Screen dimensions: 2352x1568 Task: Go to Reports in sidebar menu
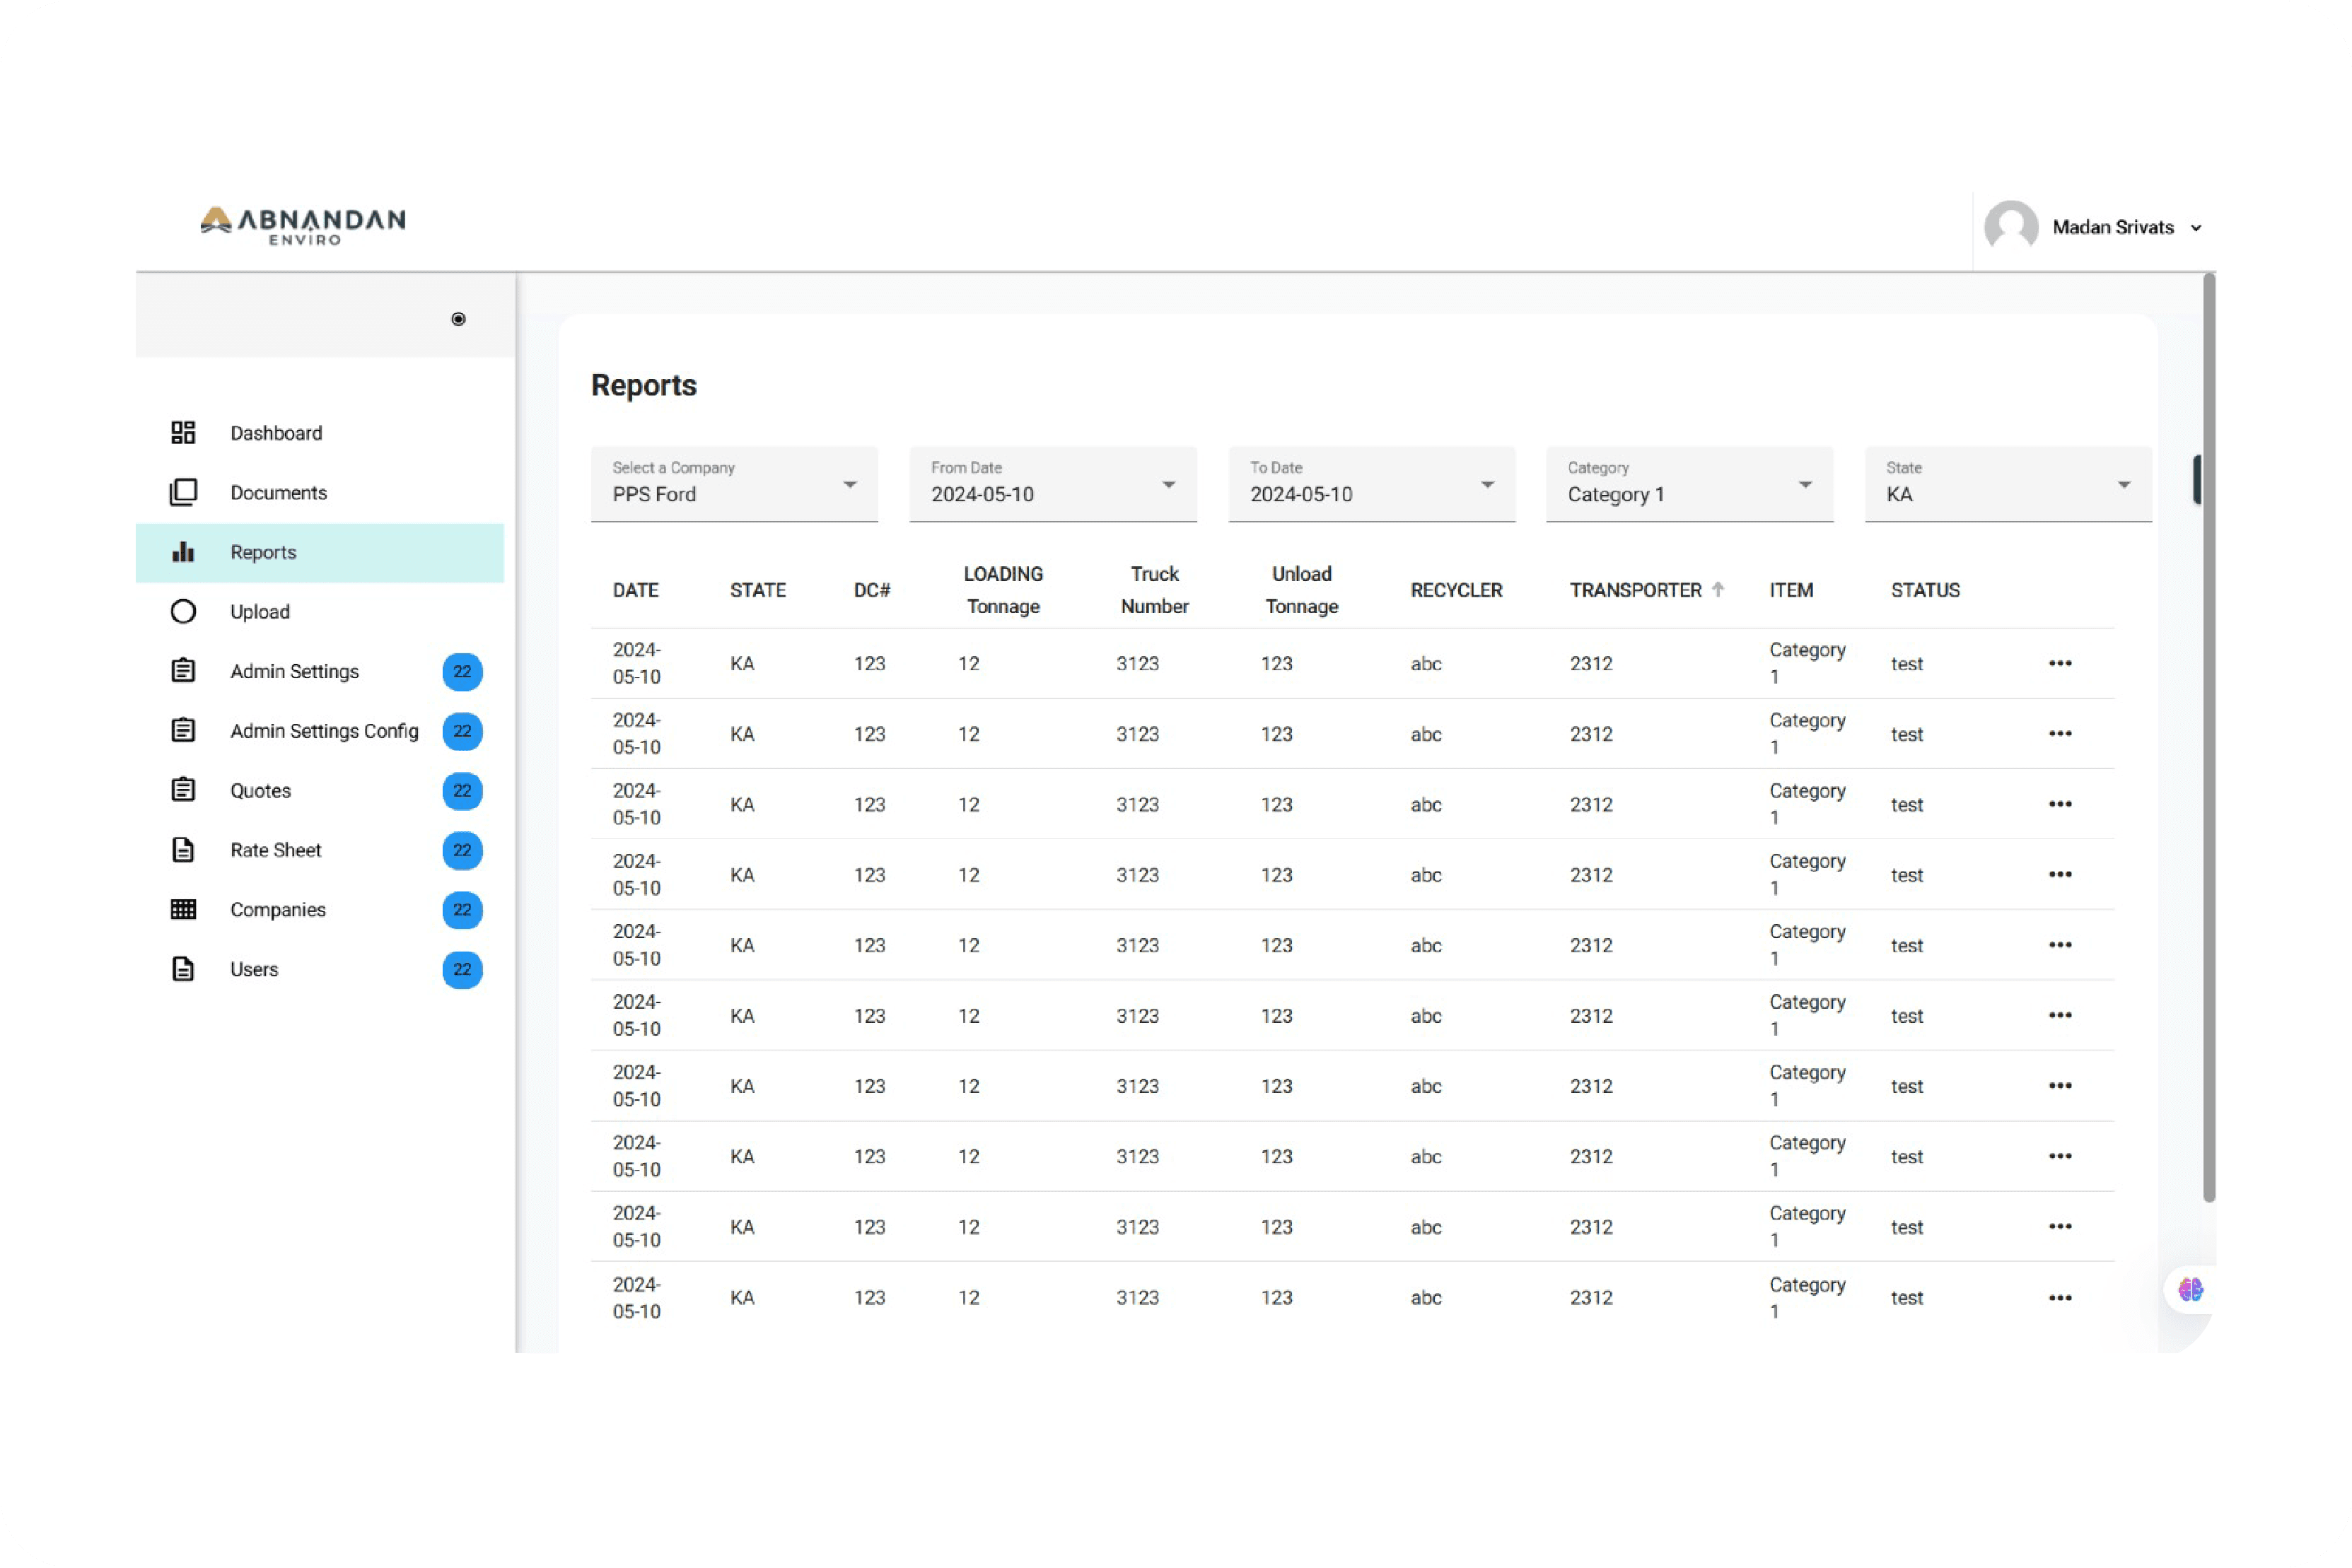[x=263, y=552]
